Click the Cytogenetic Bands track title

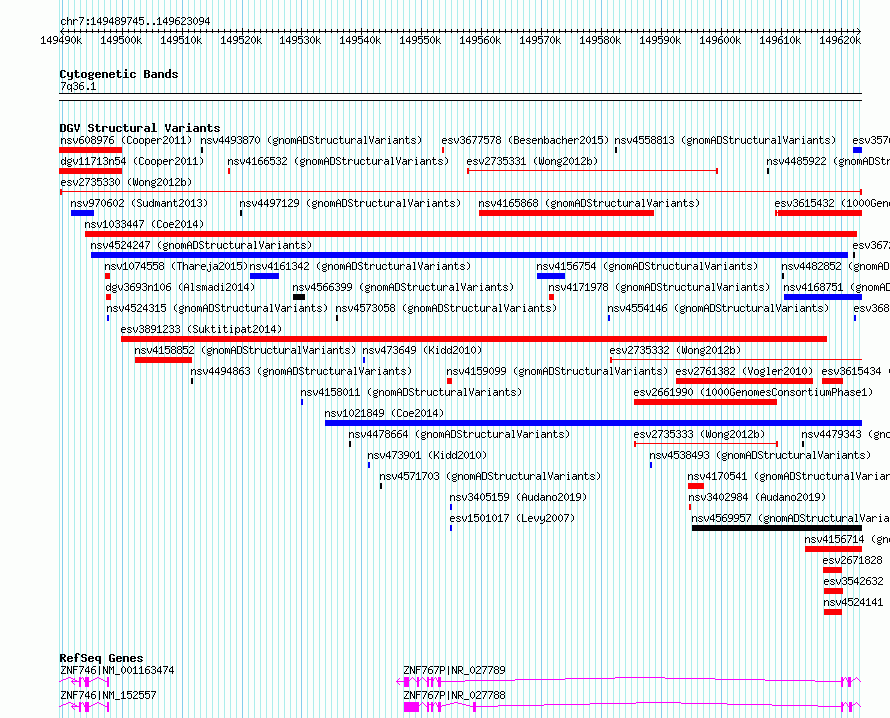pyautogui.click(x=119, y=74)
